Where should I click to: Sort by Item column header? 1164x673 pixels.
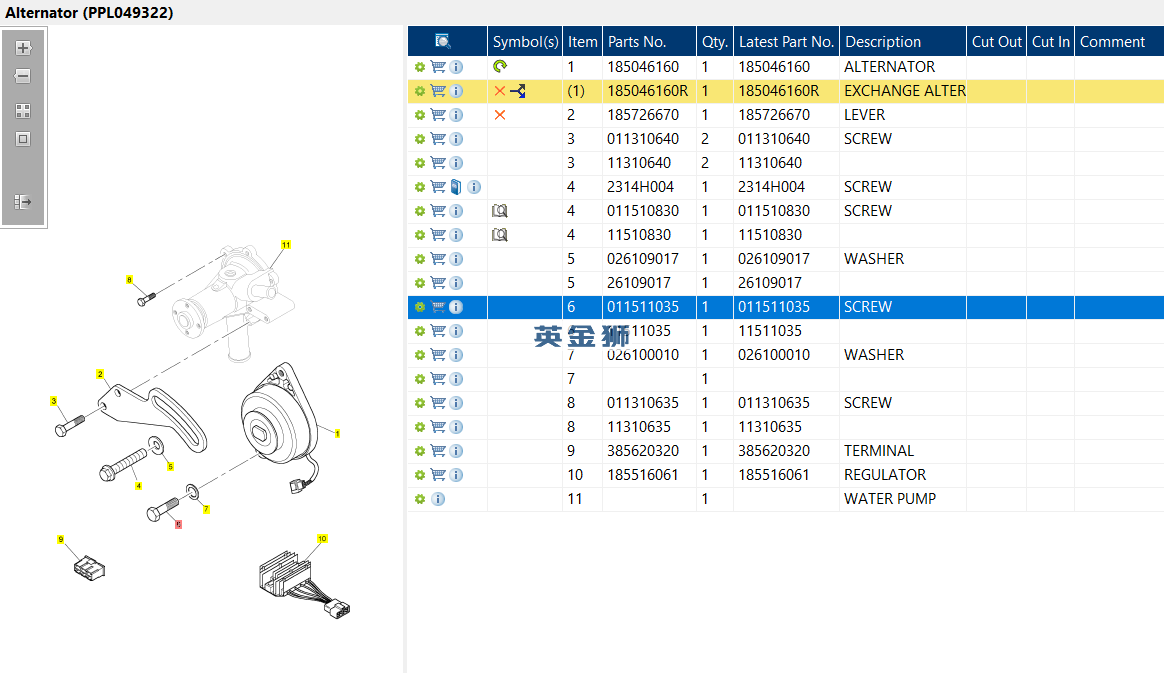(583, 42)
